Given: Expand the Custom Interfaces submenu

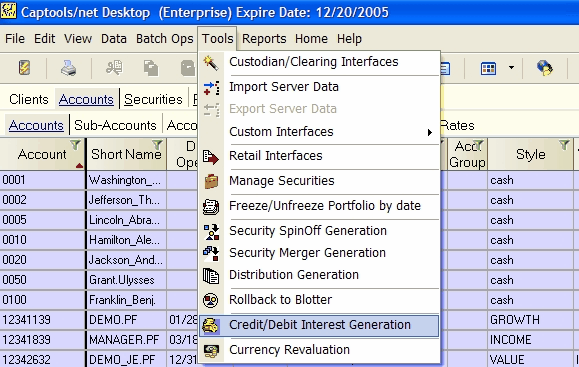Looking at the screenshot, I should coord(319,132).
